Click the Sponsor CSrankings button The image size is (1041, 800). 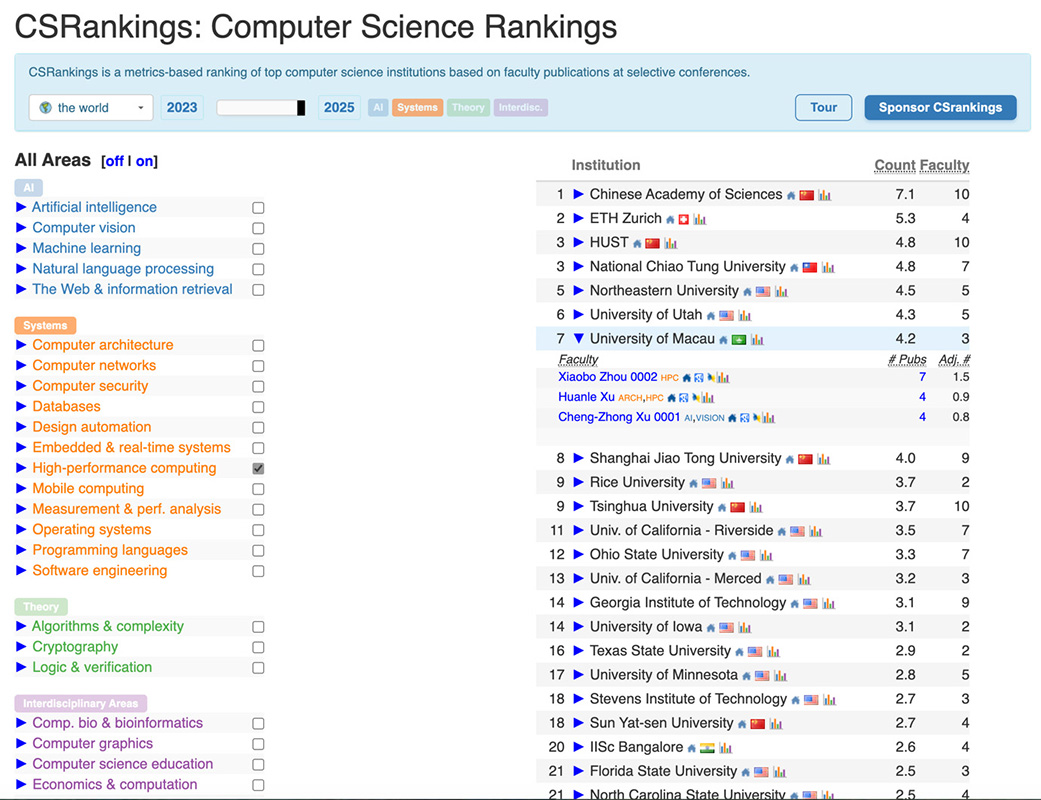(940, 108)
